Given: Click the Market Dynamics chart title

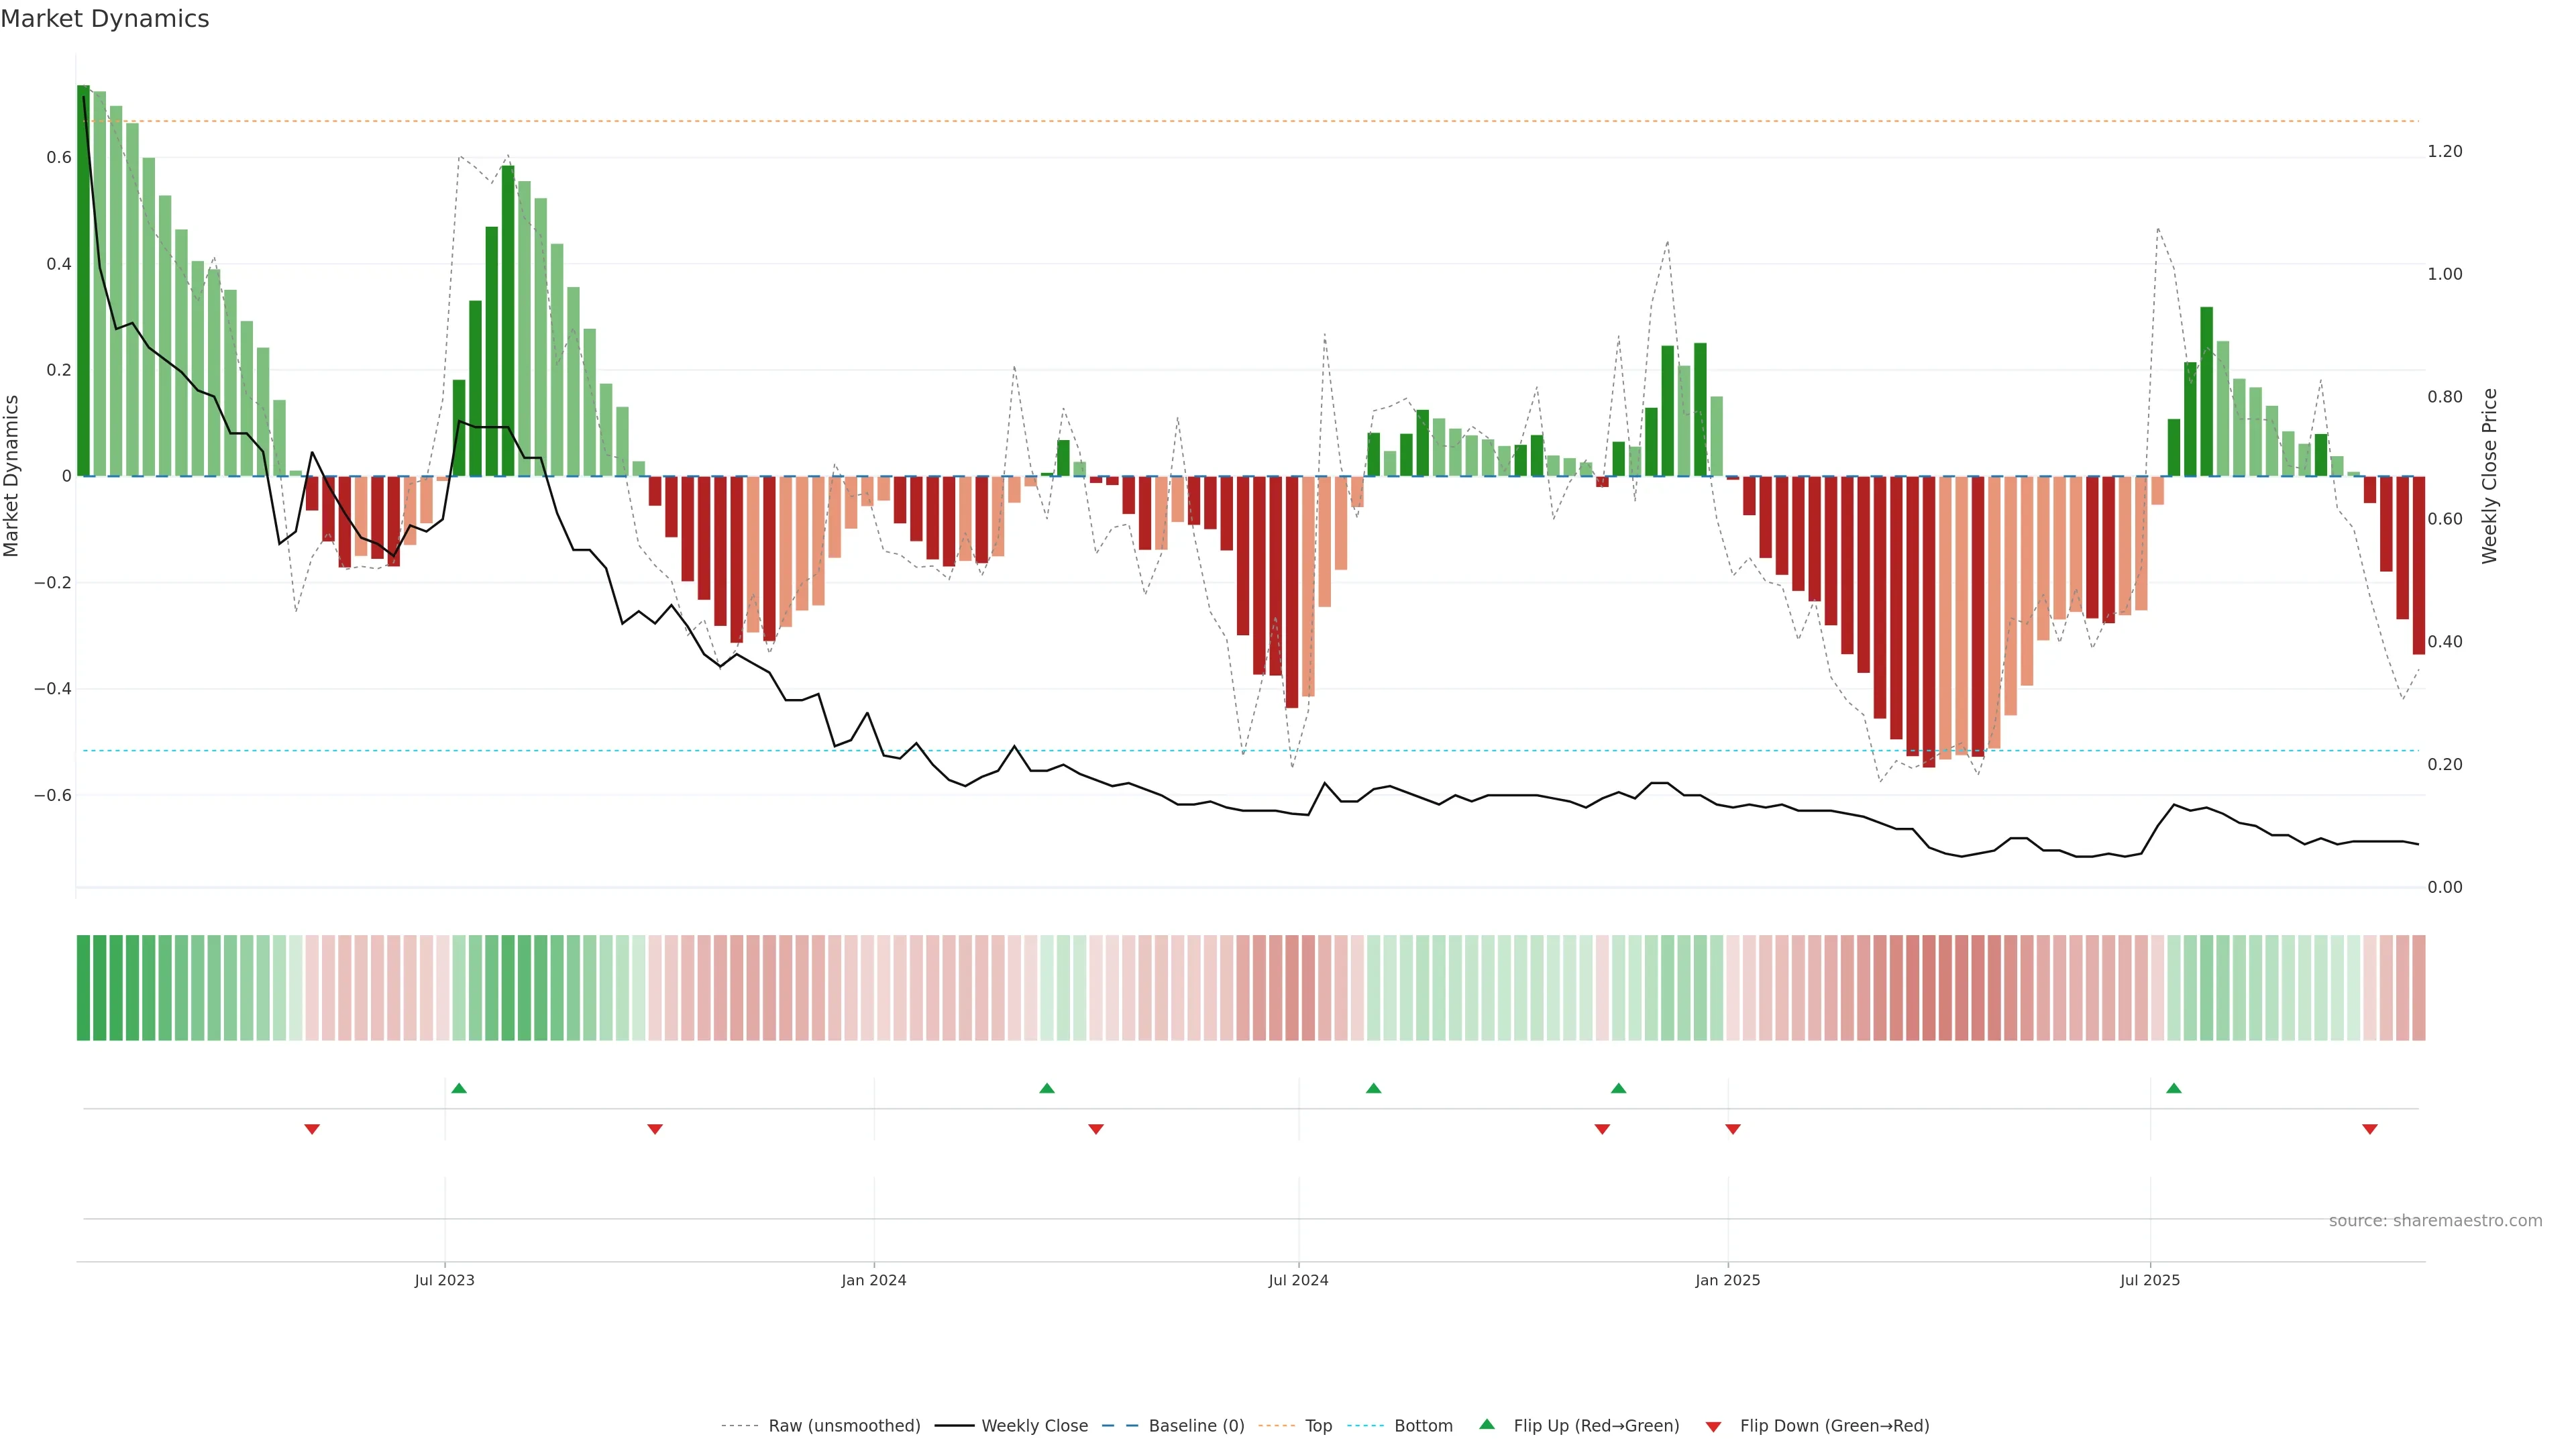Looking at the screenshot, I should 105,19.
